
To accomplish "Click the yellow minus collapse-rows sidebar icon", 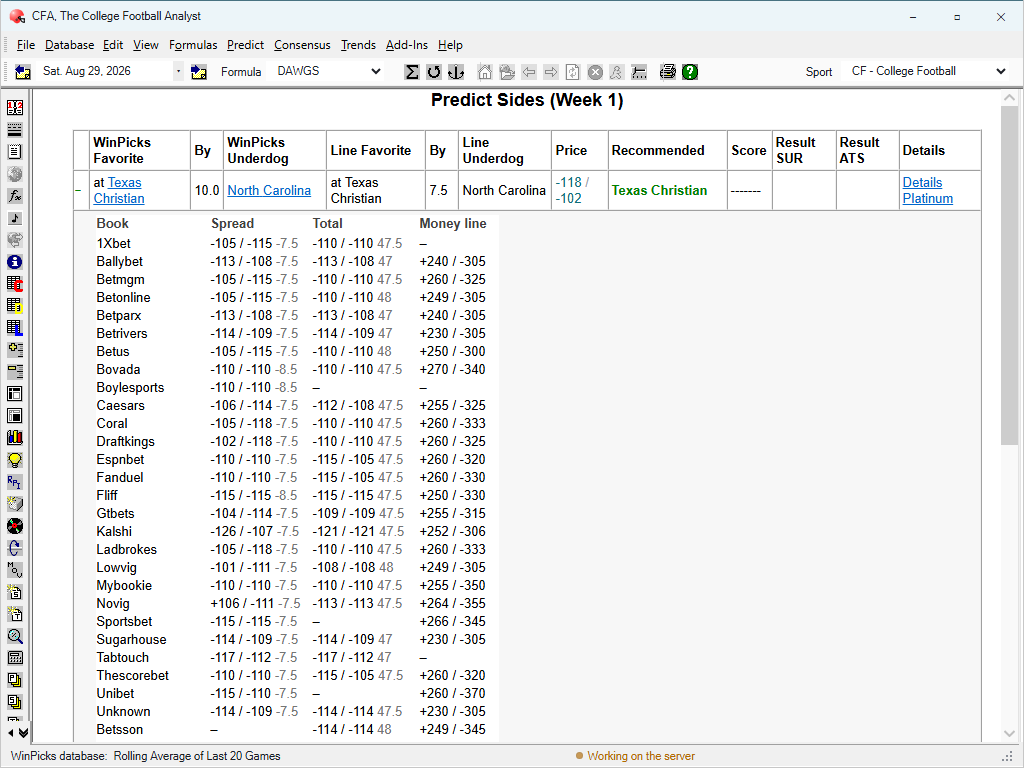I will (14, 372).
